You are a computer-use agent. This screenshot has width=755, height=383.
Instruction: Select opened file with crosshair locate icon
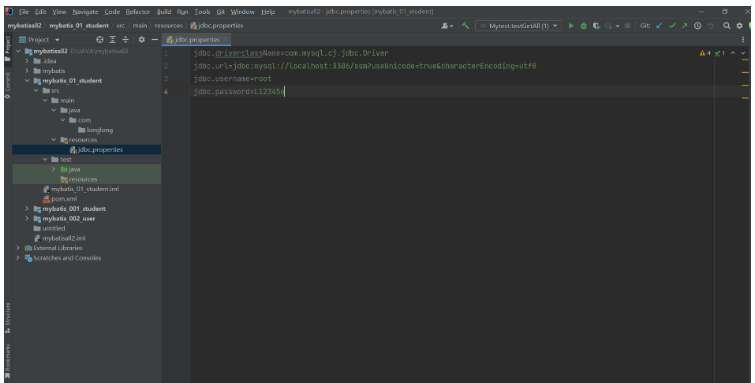(x=100, y=40)
